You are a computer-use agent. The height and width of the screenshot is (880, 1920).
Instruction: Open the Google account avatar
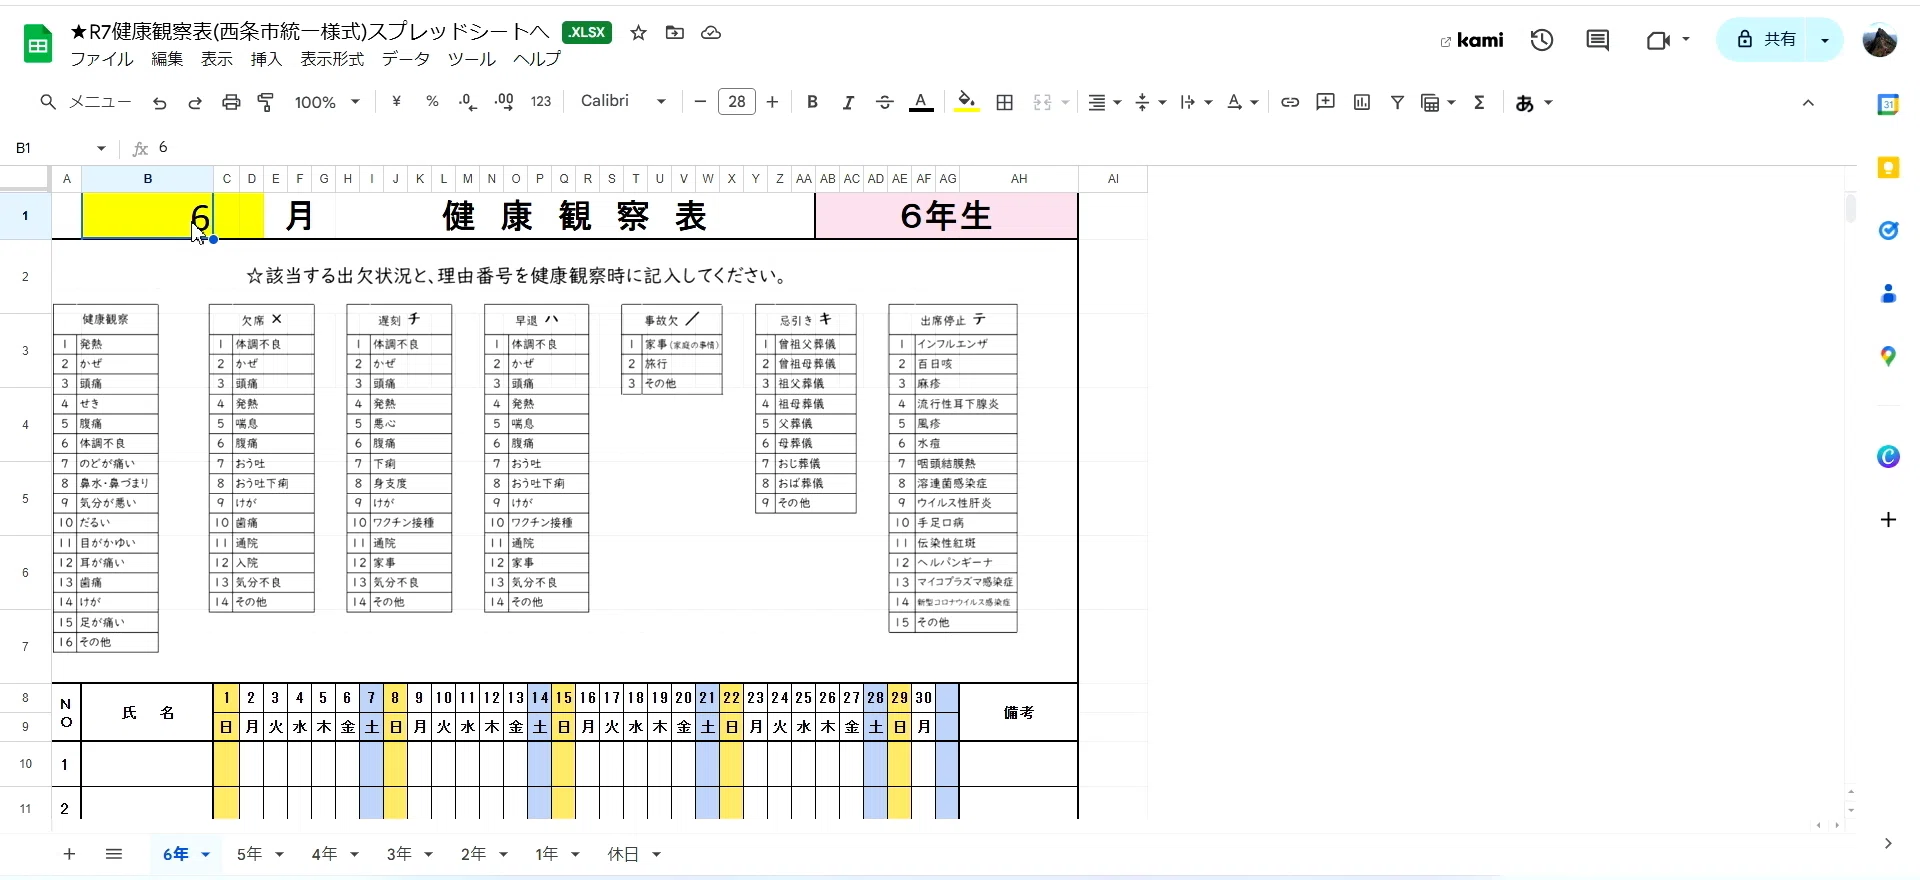[1880, 40]
